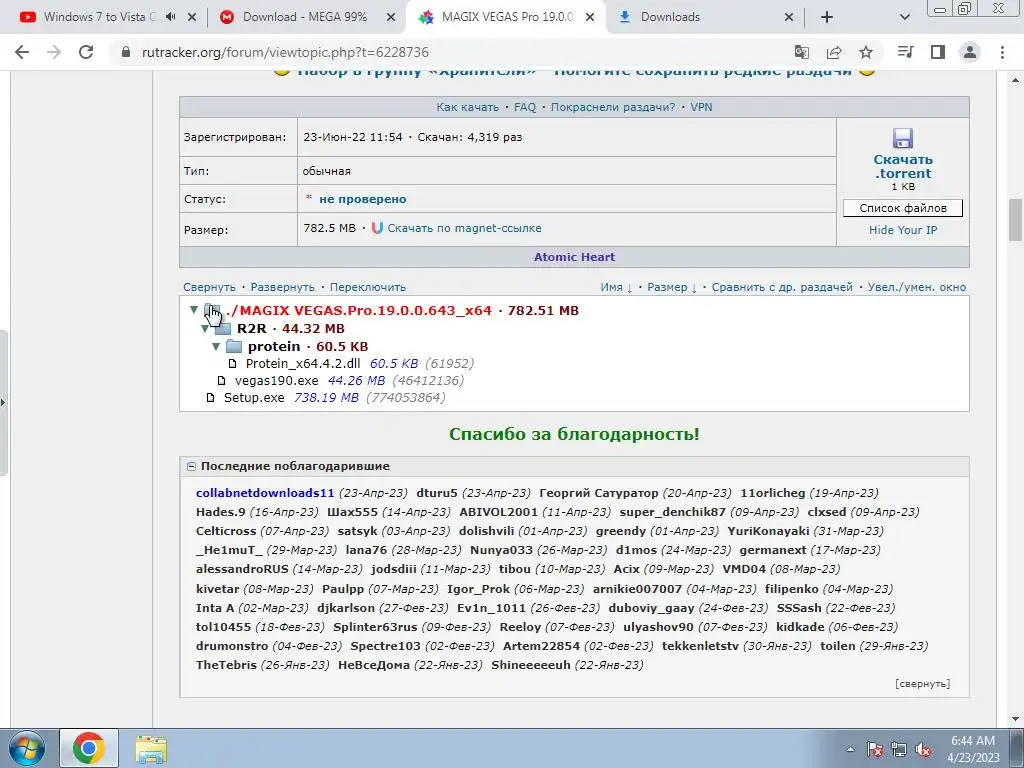Click the protein folder icon

[234, 347]
